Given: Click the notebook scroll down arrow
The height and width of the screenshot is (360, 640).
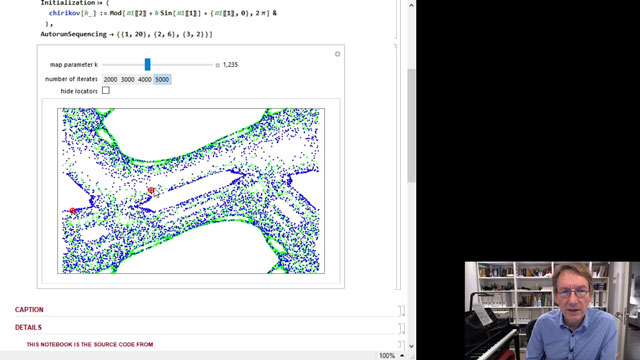Looking at the screenshot, I should pos(411,346).
